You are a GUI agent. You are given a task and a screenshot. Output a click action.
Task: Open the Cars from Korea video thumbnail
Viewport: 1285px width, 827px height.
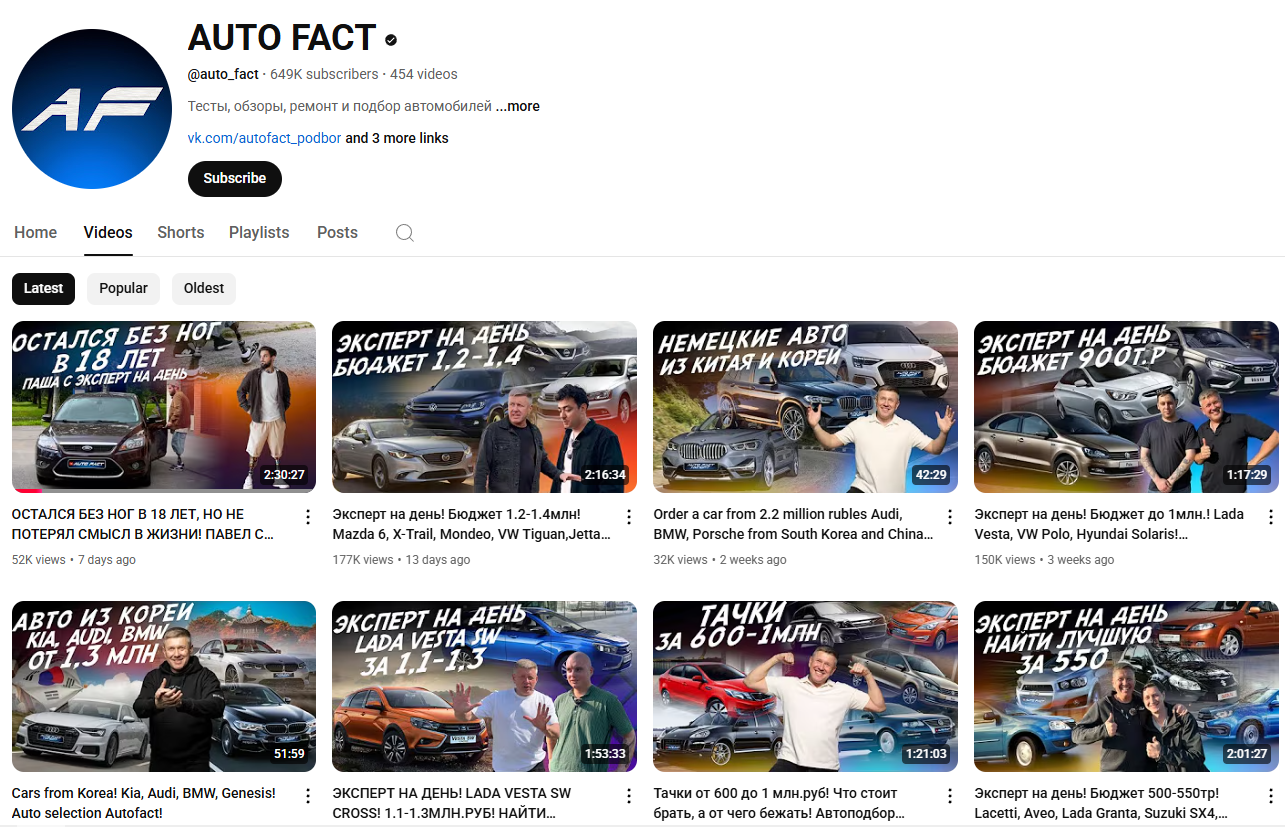pyautogui.click(x=163, y=686)
